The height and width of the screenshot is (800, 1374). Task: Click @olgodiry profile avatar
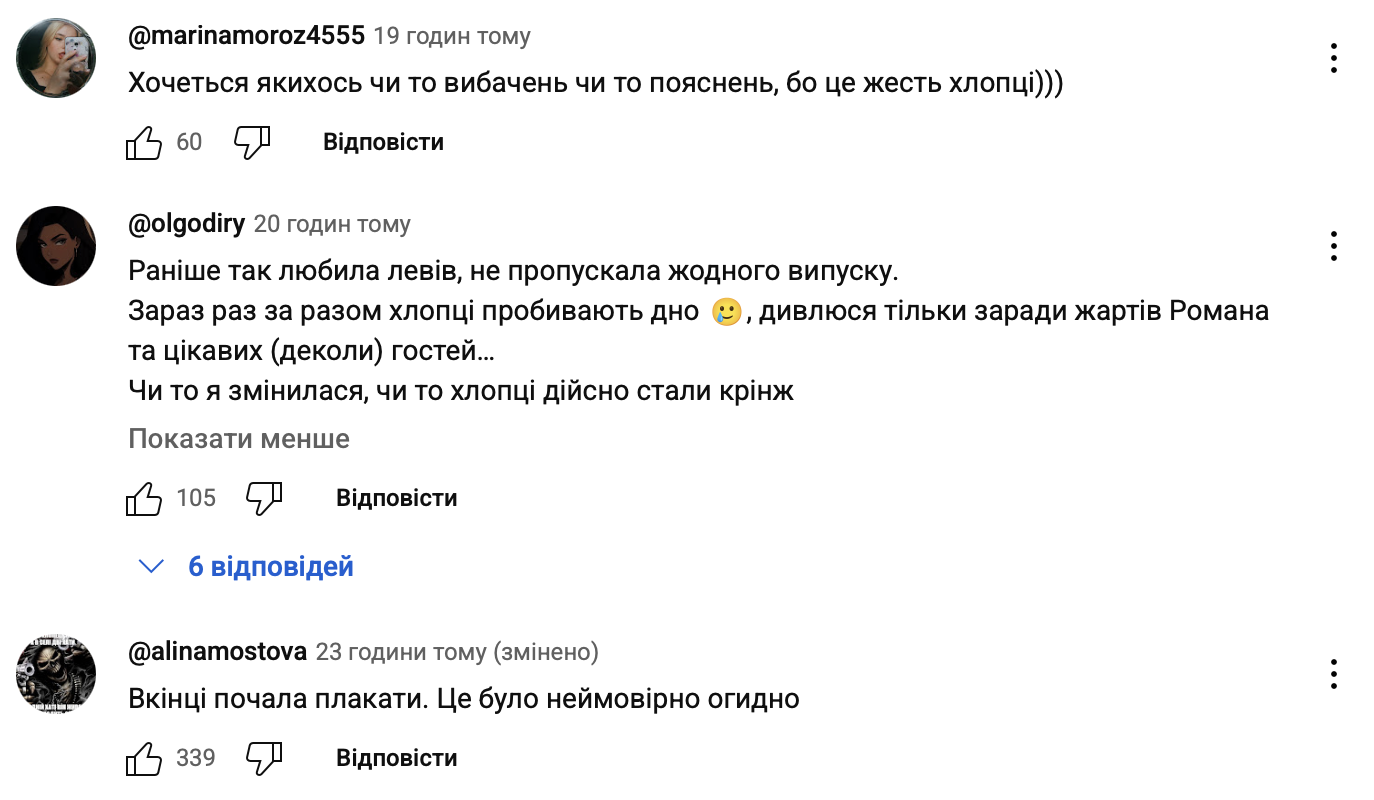[56, 246]
